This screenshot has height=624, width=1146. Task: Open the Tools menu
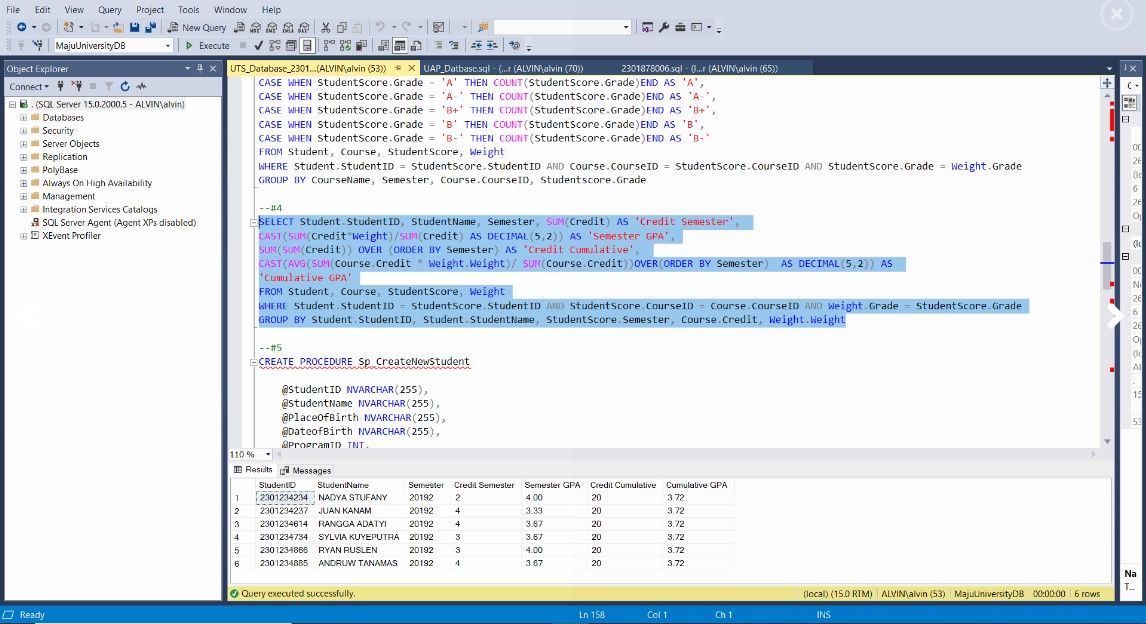click(189, 9)
